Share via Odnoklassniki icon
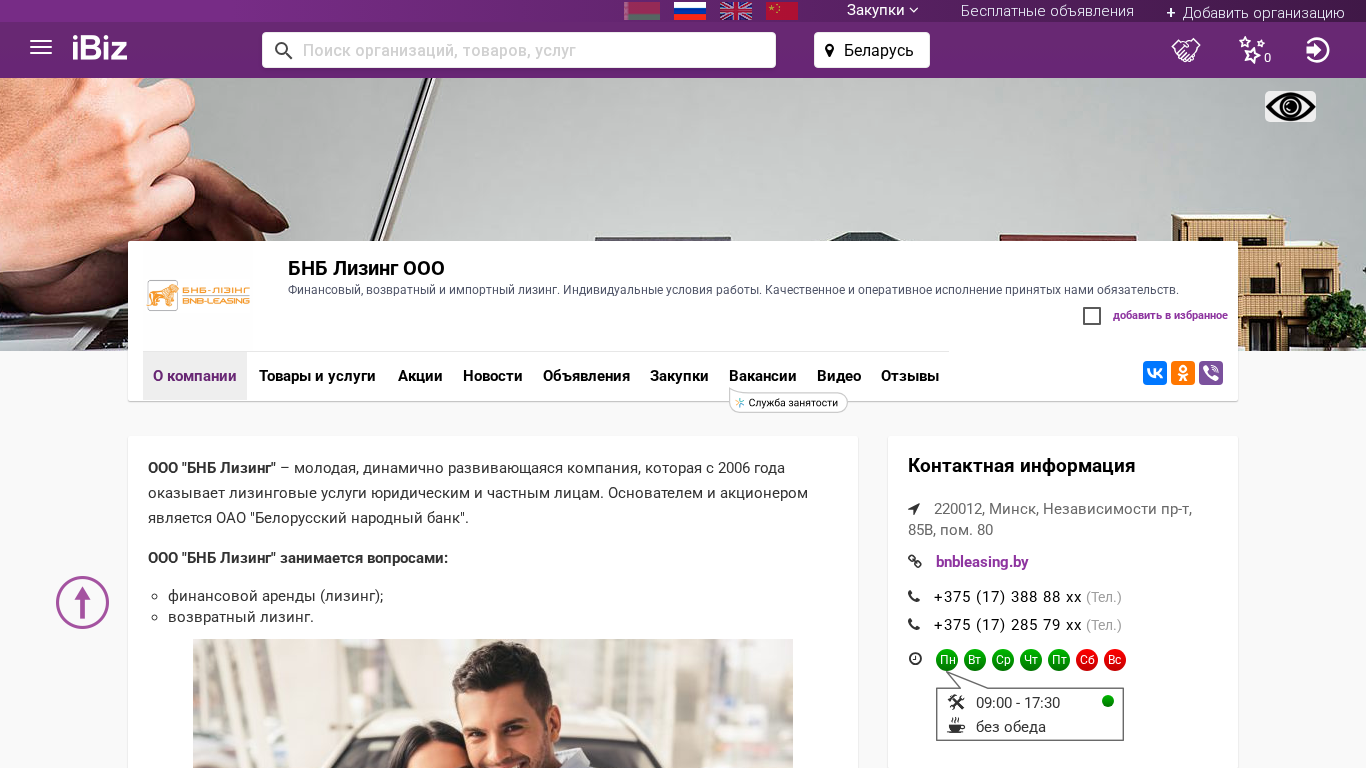 tap(1183, 373)
